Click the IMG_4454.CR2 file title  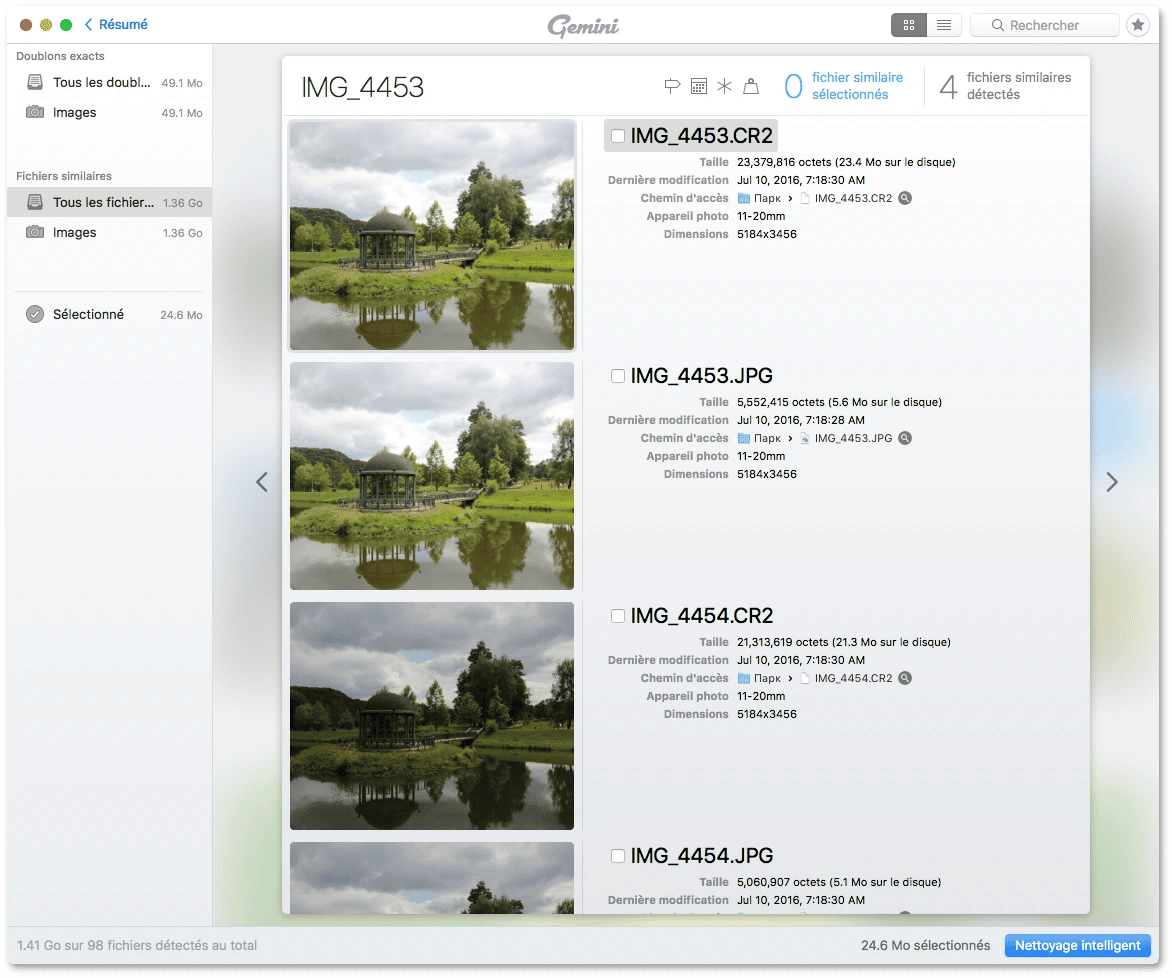(x=702, y=616)
